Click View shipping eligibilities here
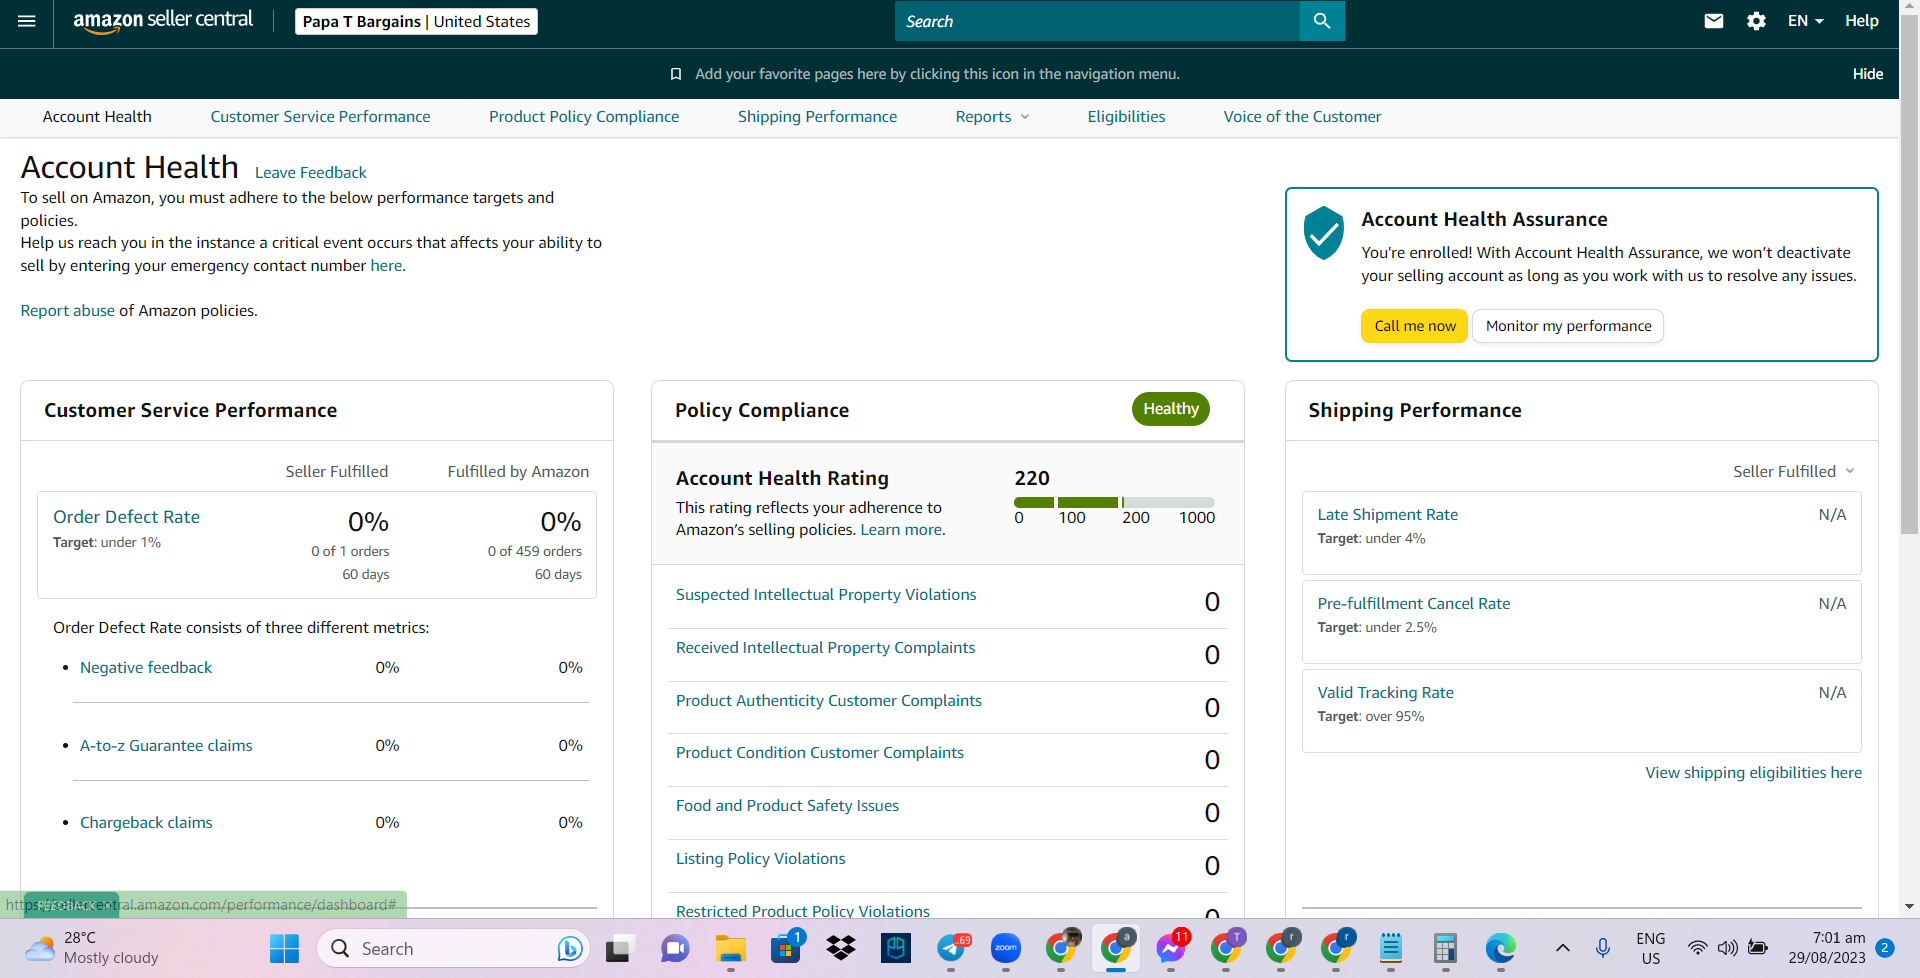The height and width of the screenshot is (978, 1920). point(1753,773)
